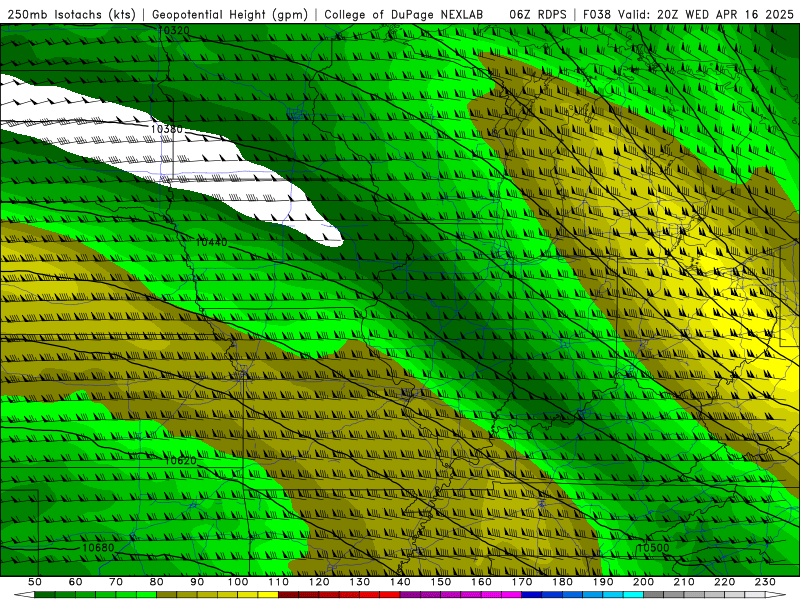Select the darkest green swatch under 50

click(x=45, y=595)
